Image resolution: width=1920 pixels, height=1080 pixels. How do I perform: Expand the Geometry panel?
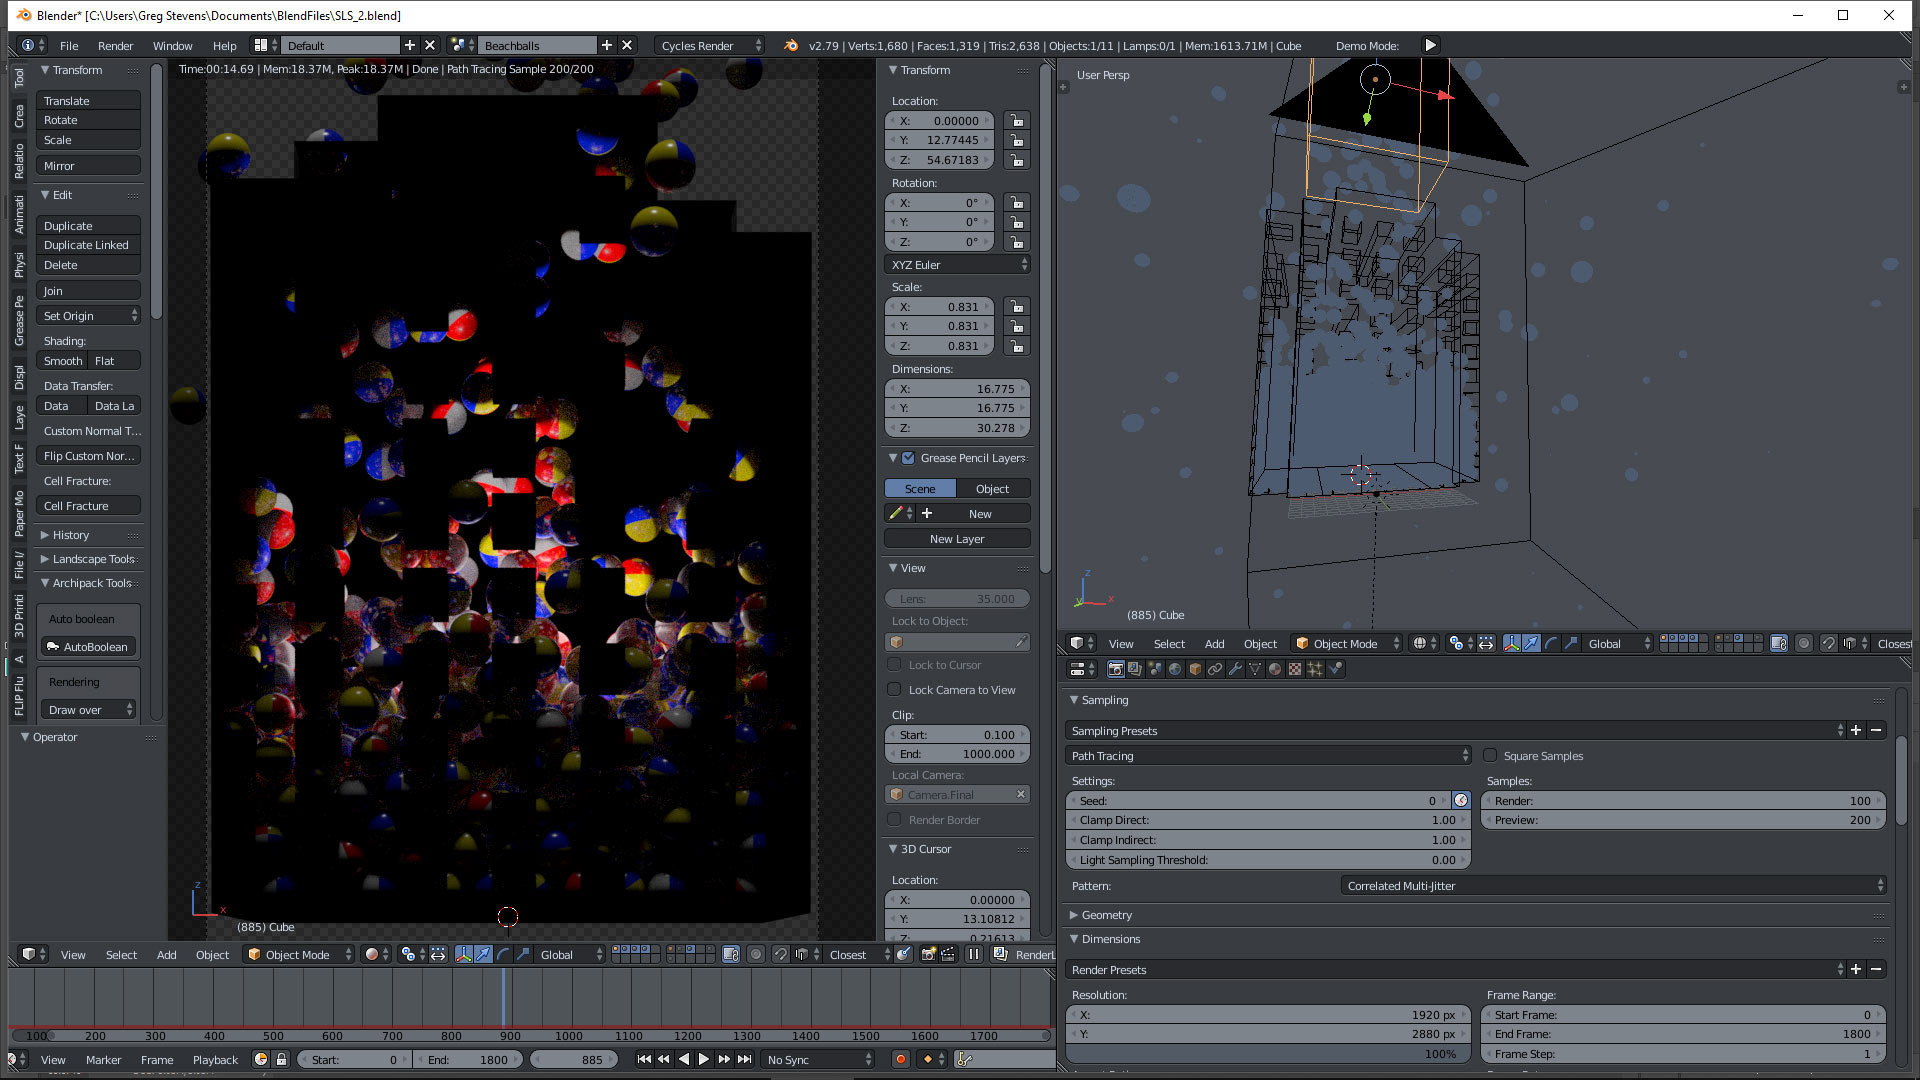click(x=1106, y=915)
